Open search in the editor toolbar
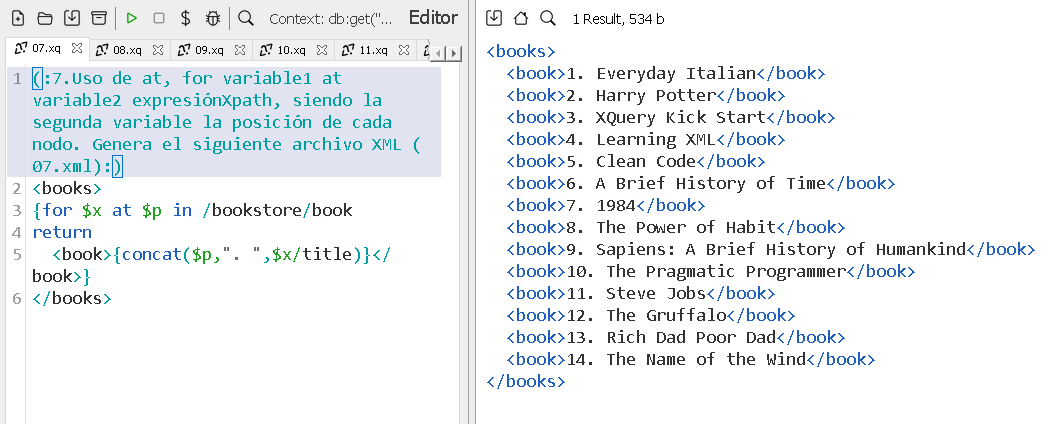The height and width of the screenshot is (424, 1063). pos(246,18)
